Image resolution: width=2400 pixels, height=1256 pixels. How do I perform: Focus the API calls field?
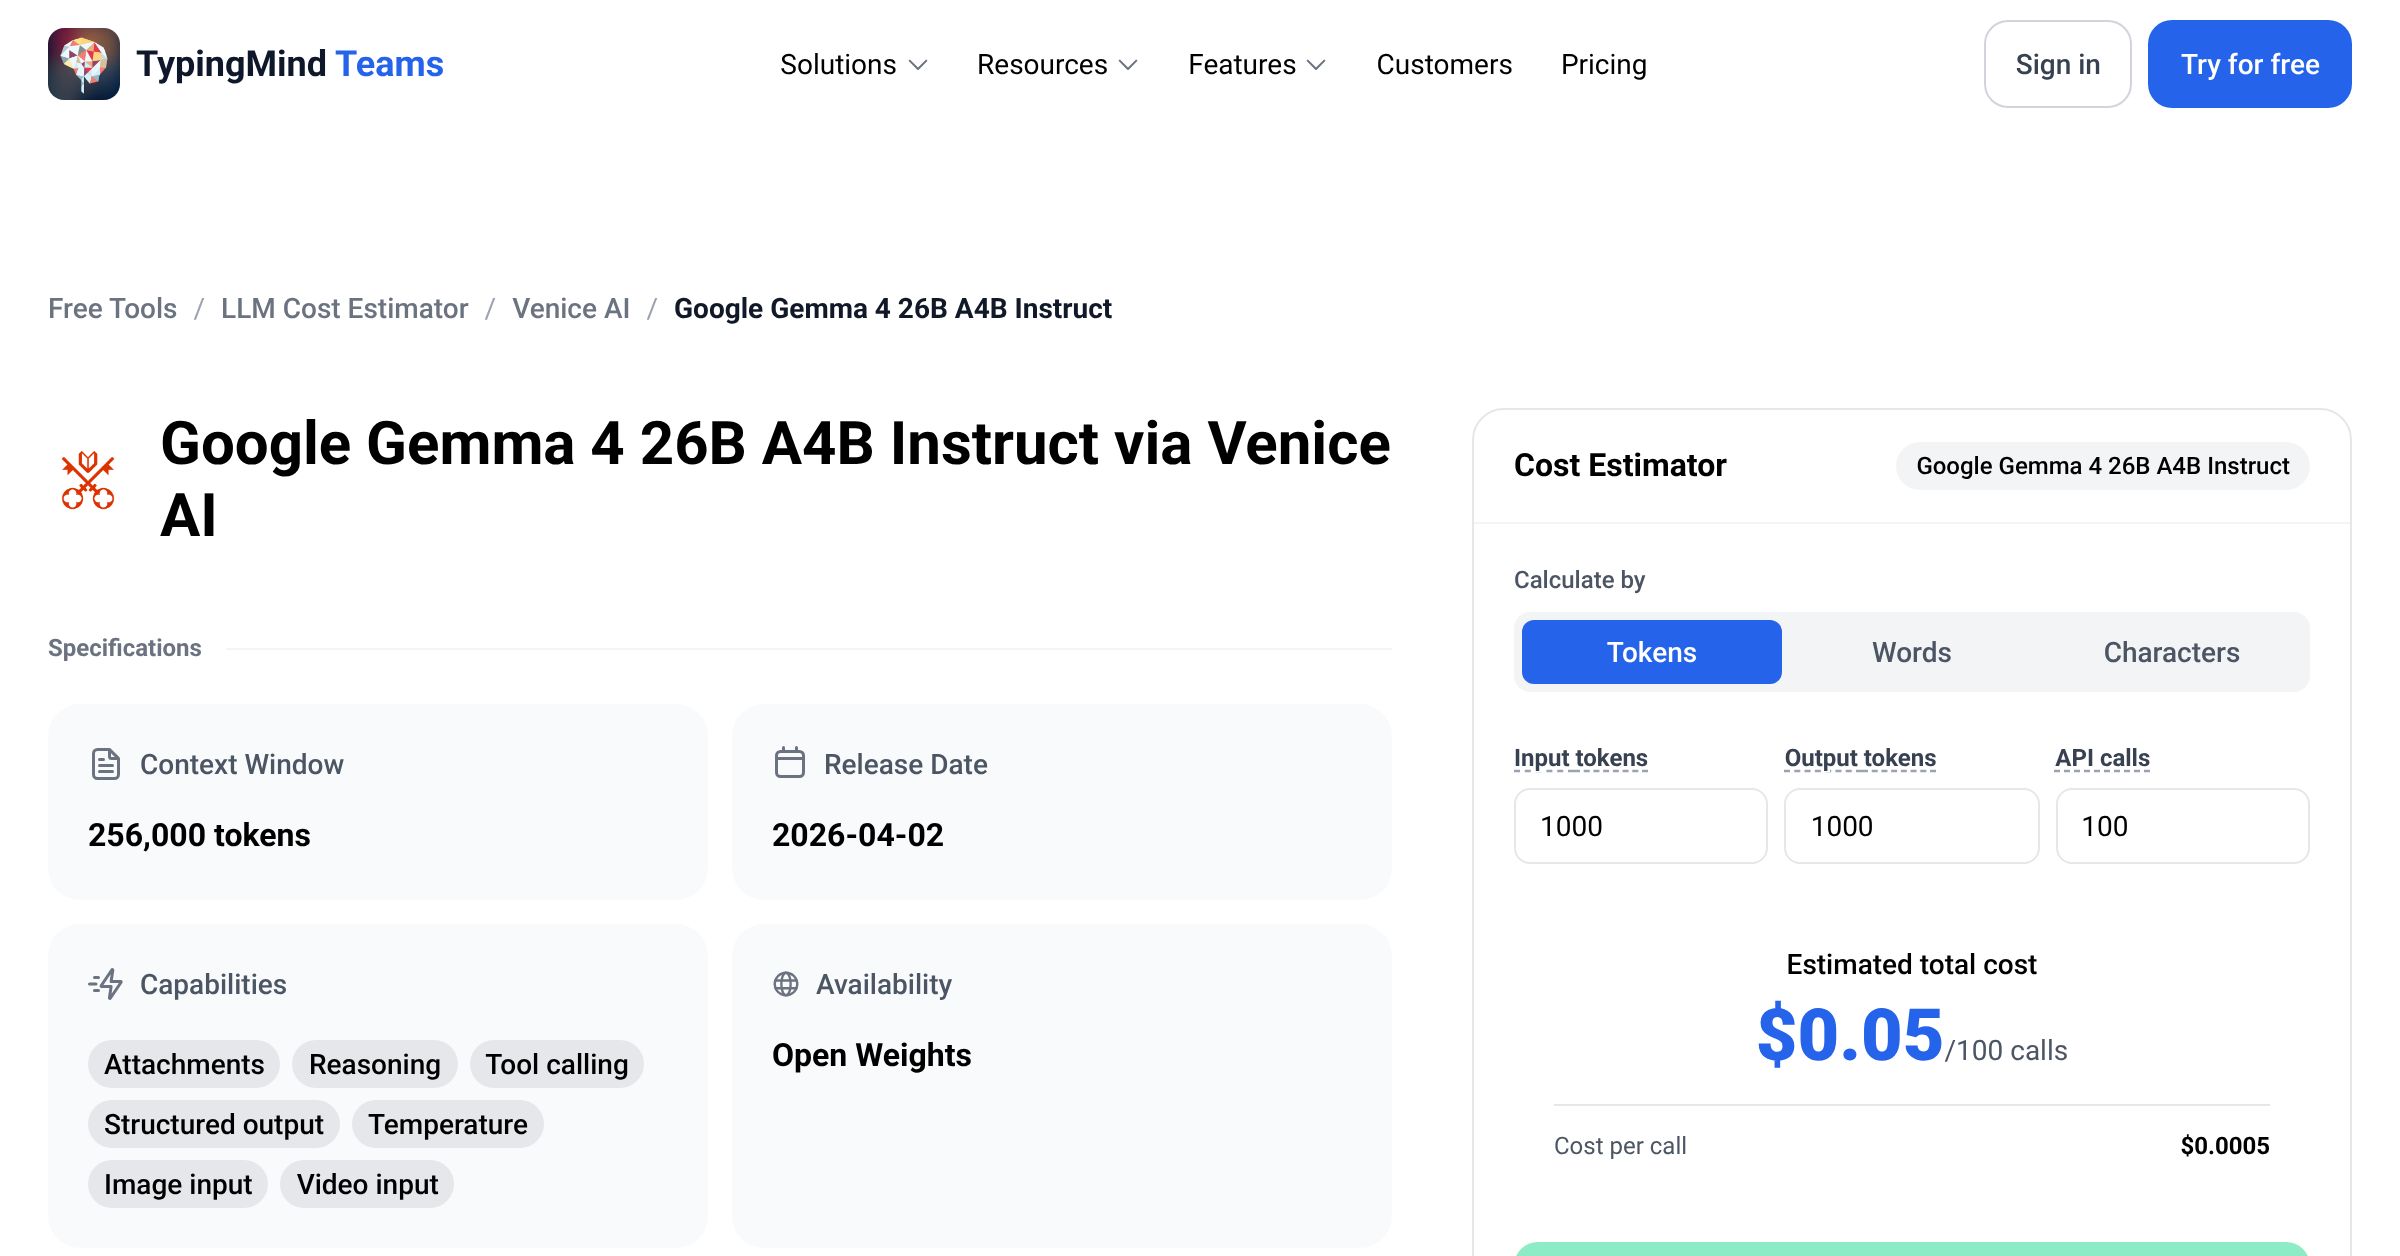(x=2182, y=826)
